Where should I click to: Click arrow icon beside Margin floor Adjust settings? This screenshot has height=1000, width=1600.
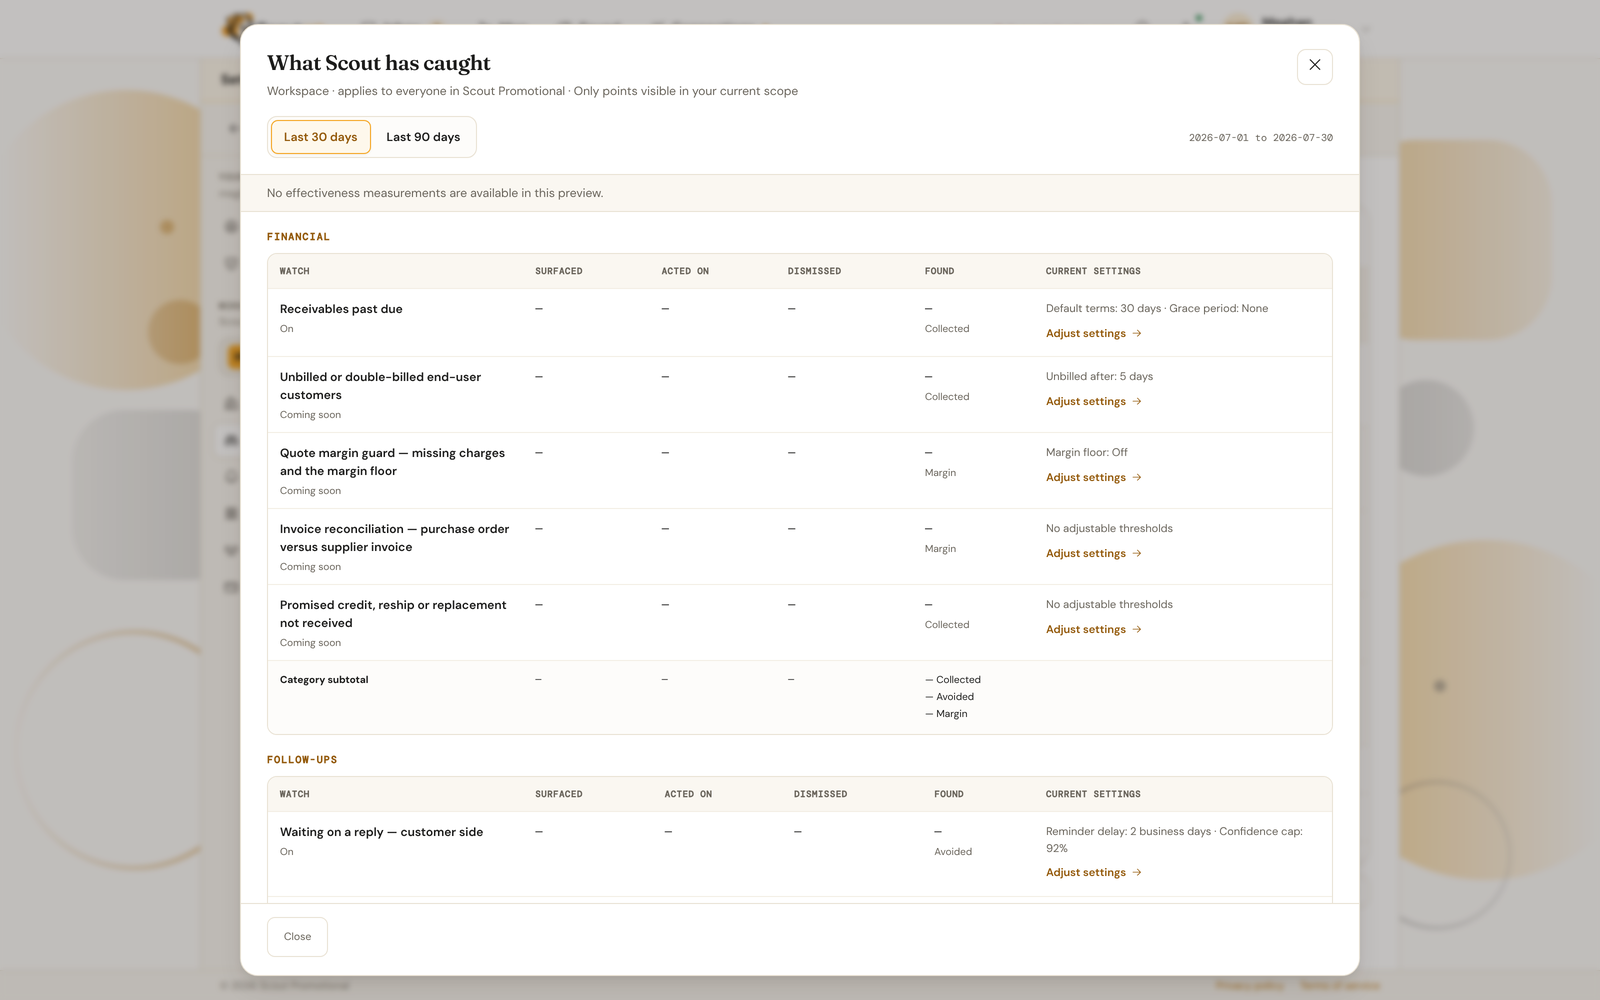[1137, 478]
